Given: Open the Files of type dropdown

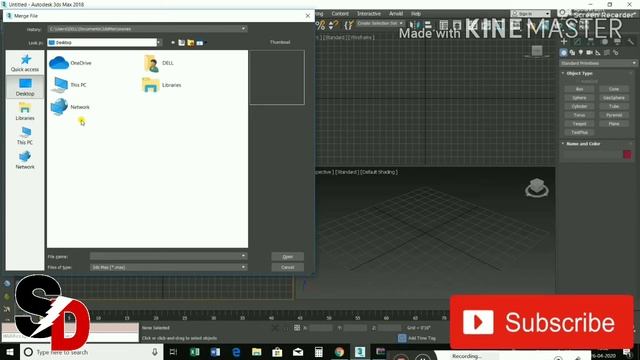Looking at the screenshot, I should point(243,267).
